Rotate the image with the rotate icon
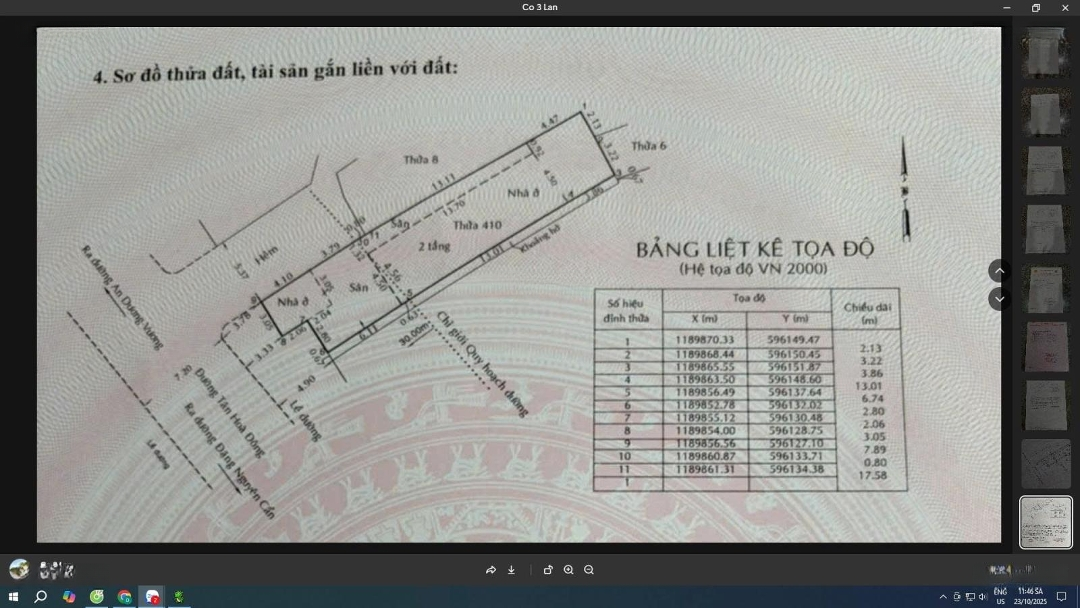1080x608 pixels. pos(548,570)
